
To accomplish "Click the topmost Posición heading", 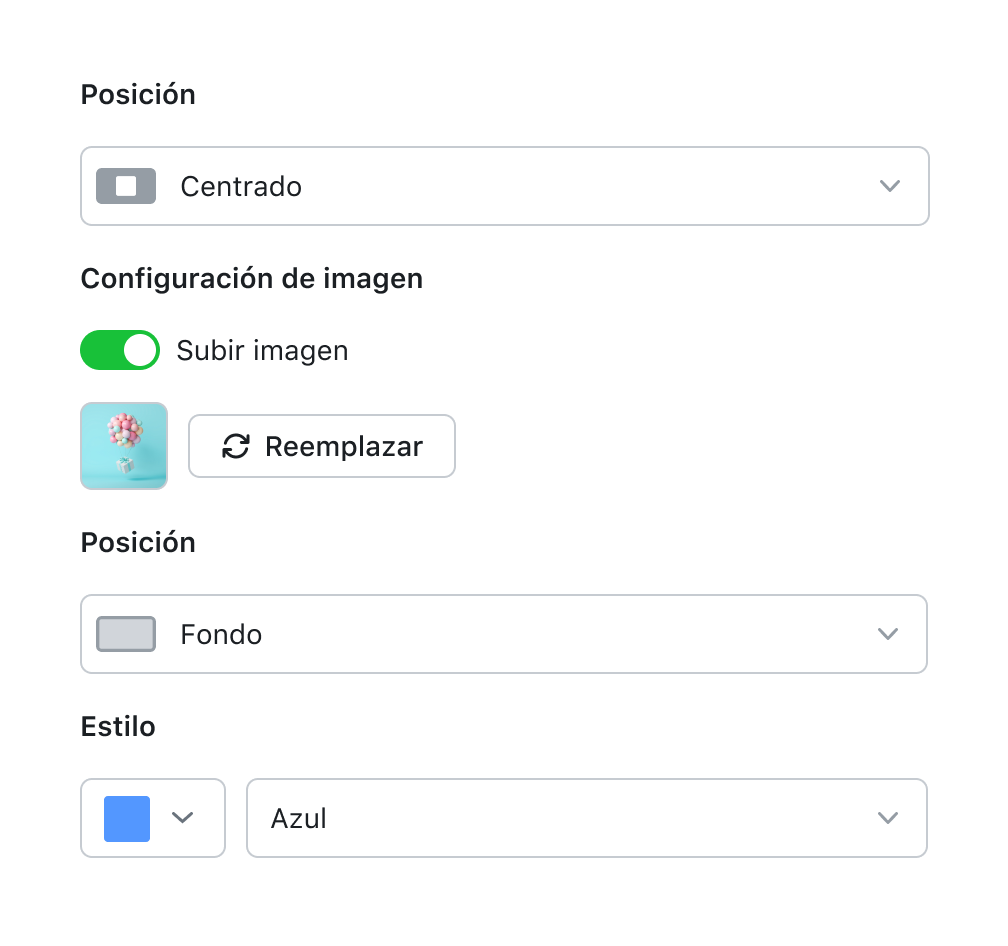I will (x=138, y=94).
